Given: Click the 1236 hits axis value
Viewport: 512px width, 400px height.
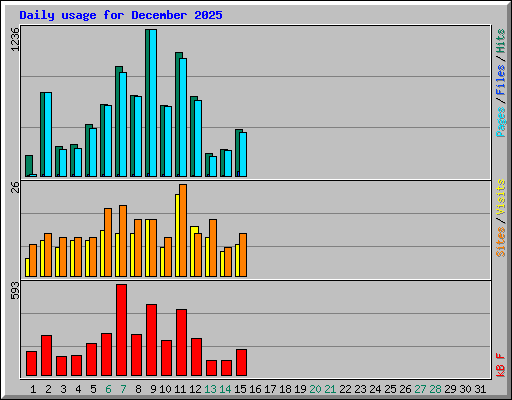Looking at the screenshot, I should [x=15, y=39].
